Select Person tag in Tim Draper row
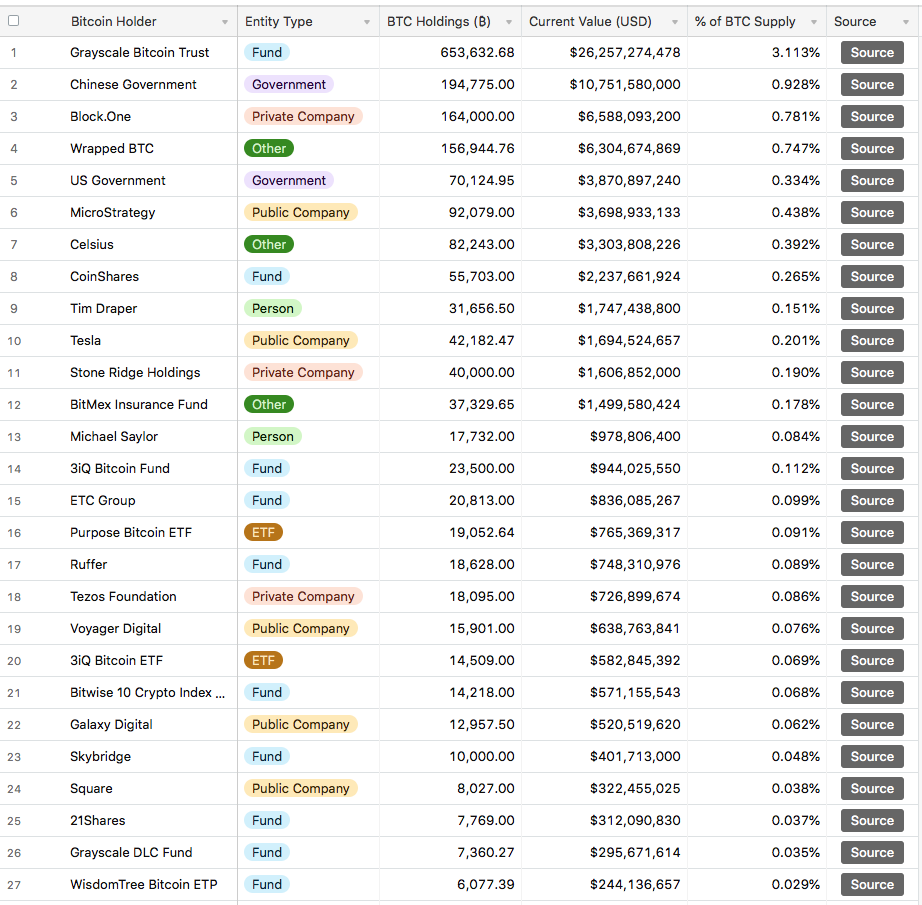922x905 pixels. [x=273, y=309]
